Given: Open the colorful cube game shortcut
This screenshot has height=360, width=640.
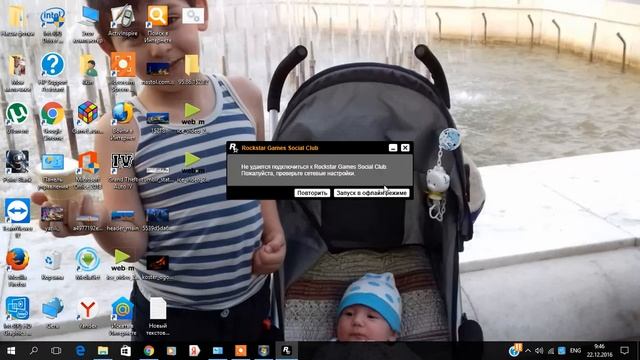Looking at the screenshot, I should 87,118.
